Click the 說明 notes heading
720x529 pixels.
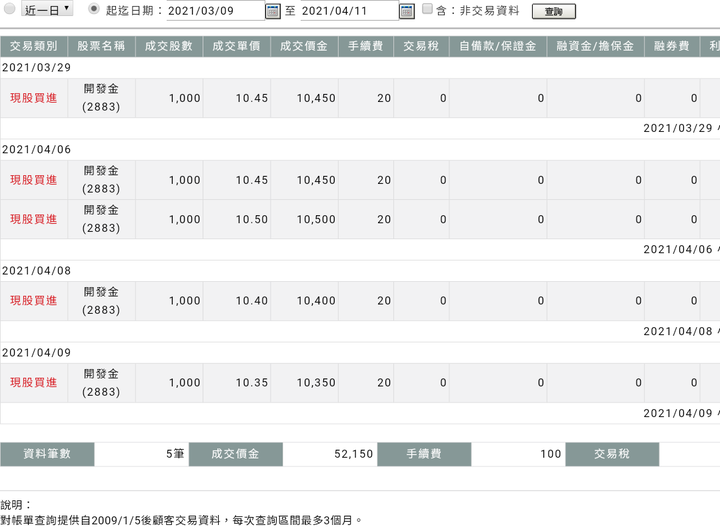[16, 505]
